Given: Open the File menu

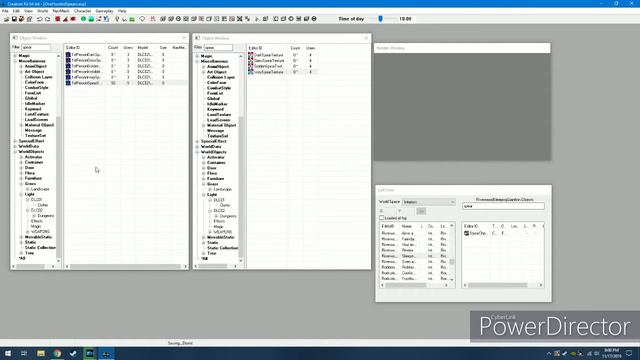Looking at the screenshot, I should tap(5, 11).
